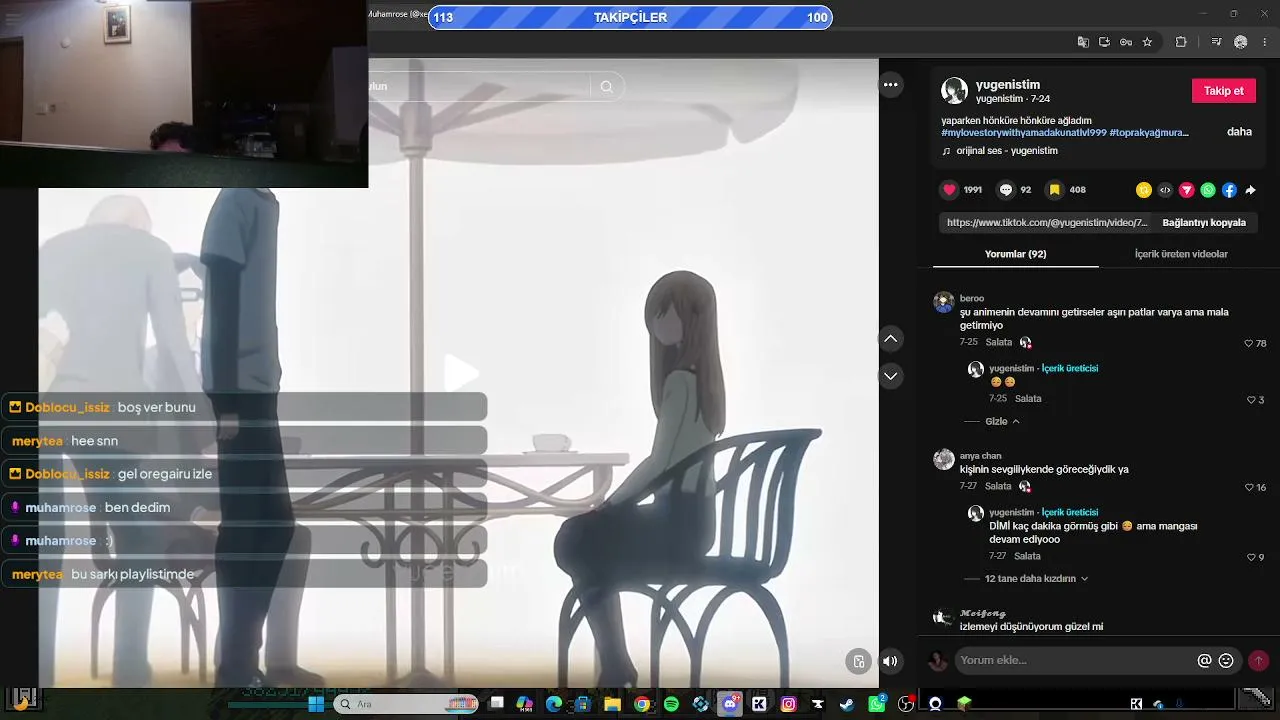Like beroo's comment
The height and width of the screenshot is (720, 1280).
[1249, 343]
